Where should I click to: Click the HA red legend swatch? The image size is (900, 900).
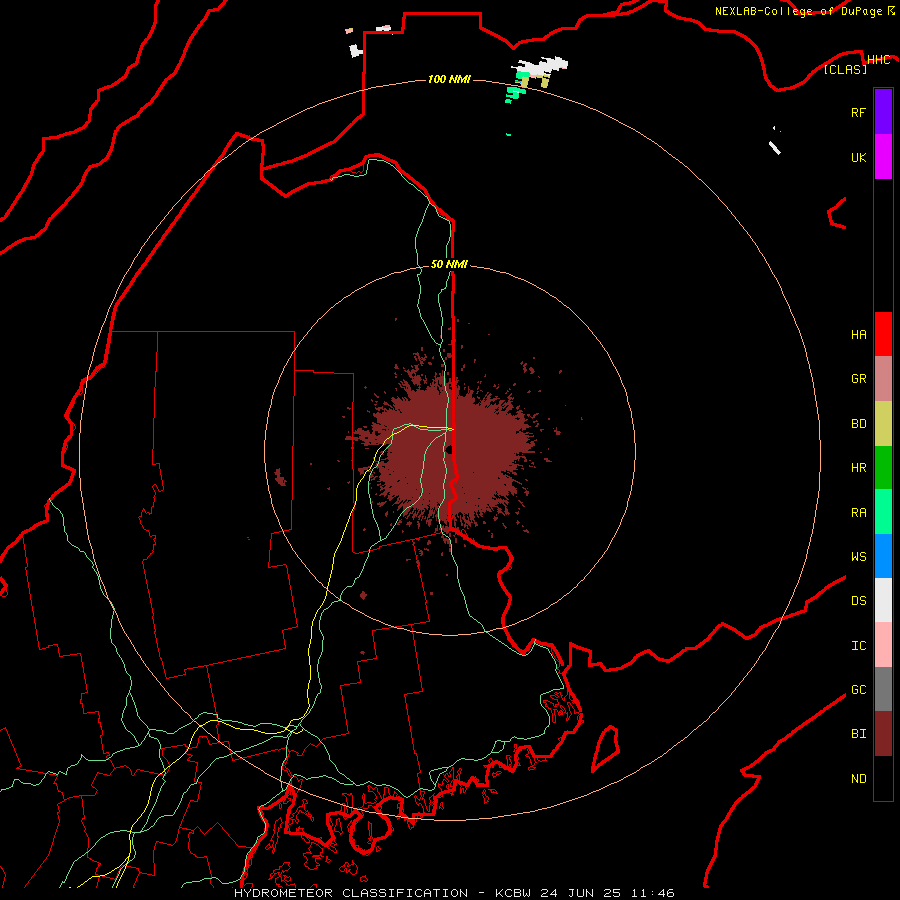(883, 334)
